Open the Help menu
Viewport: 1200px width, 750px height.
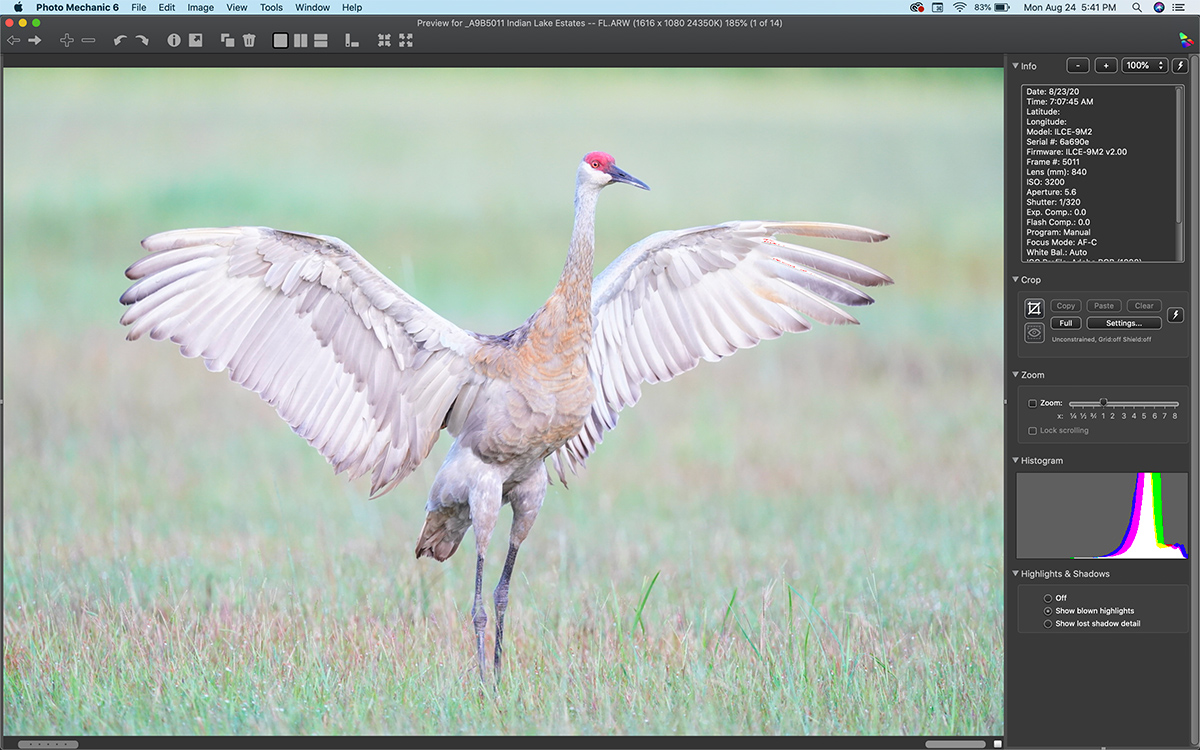(352, 7)
